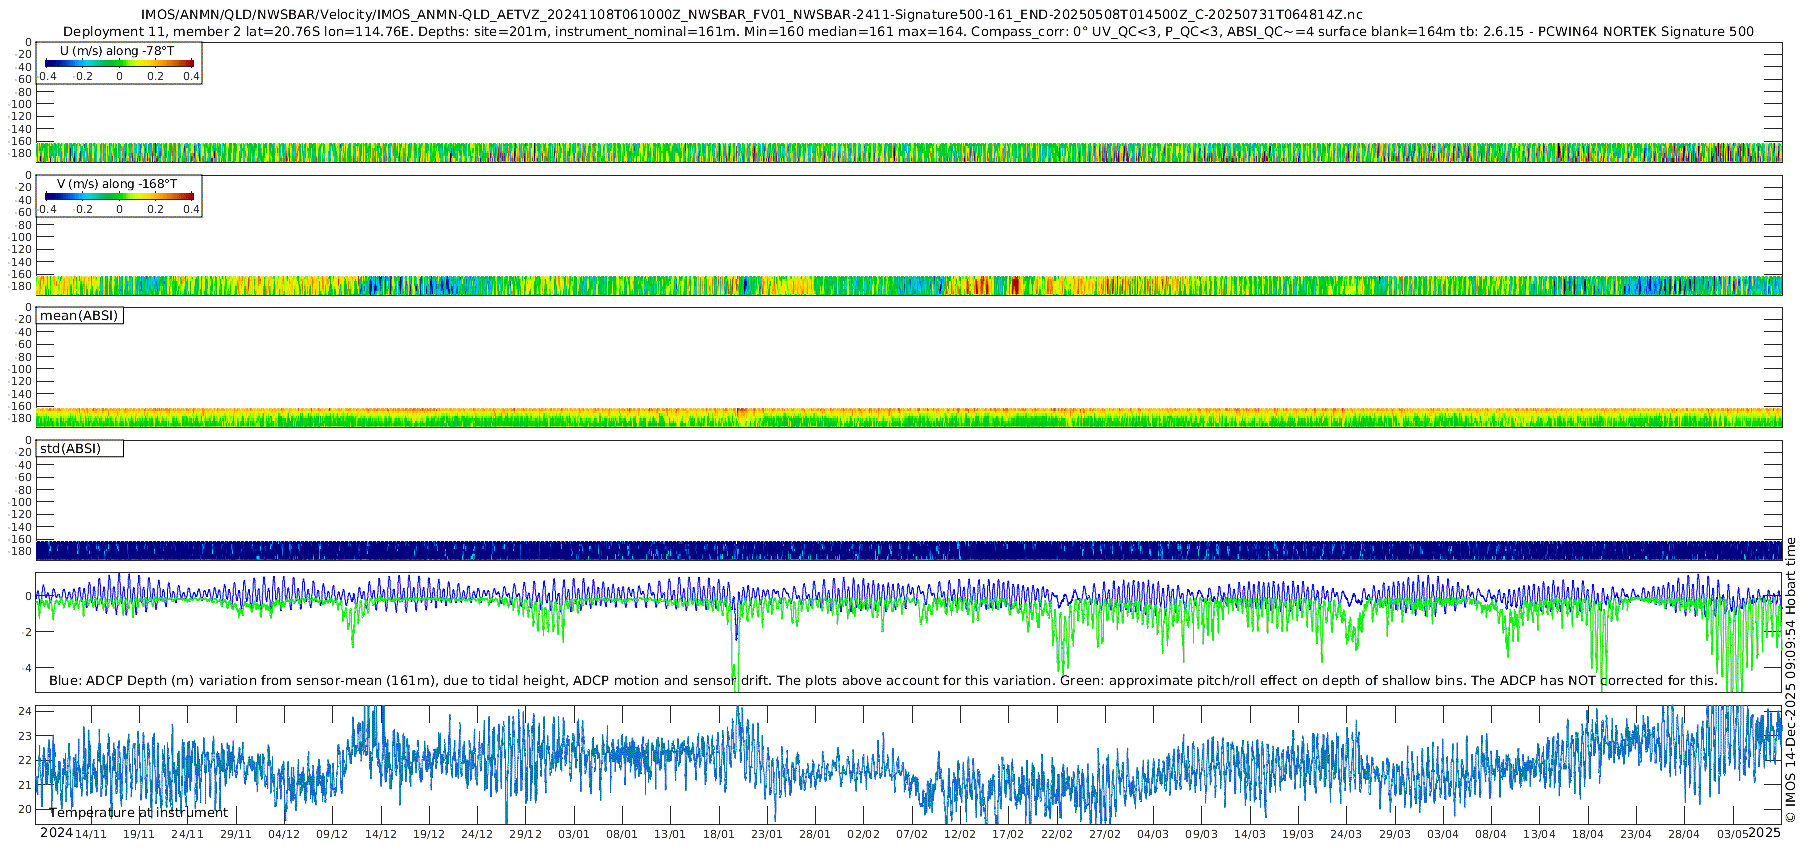Click the V velocity colorbar legend
The width and height of the screenshot is (1800, 850).
pyautogui.click(x=119, y=196)
